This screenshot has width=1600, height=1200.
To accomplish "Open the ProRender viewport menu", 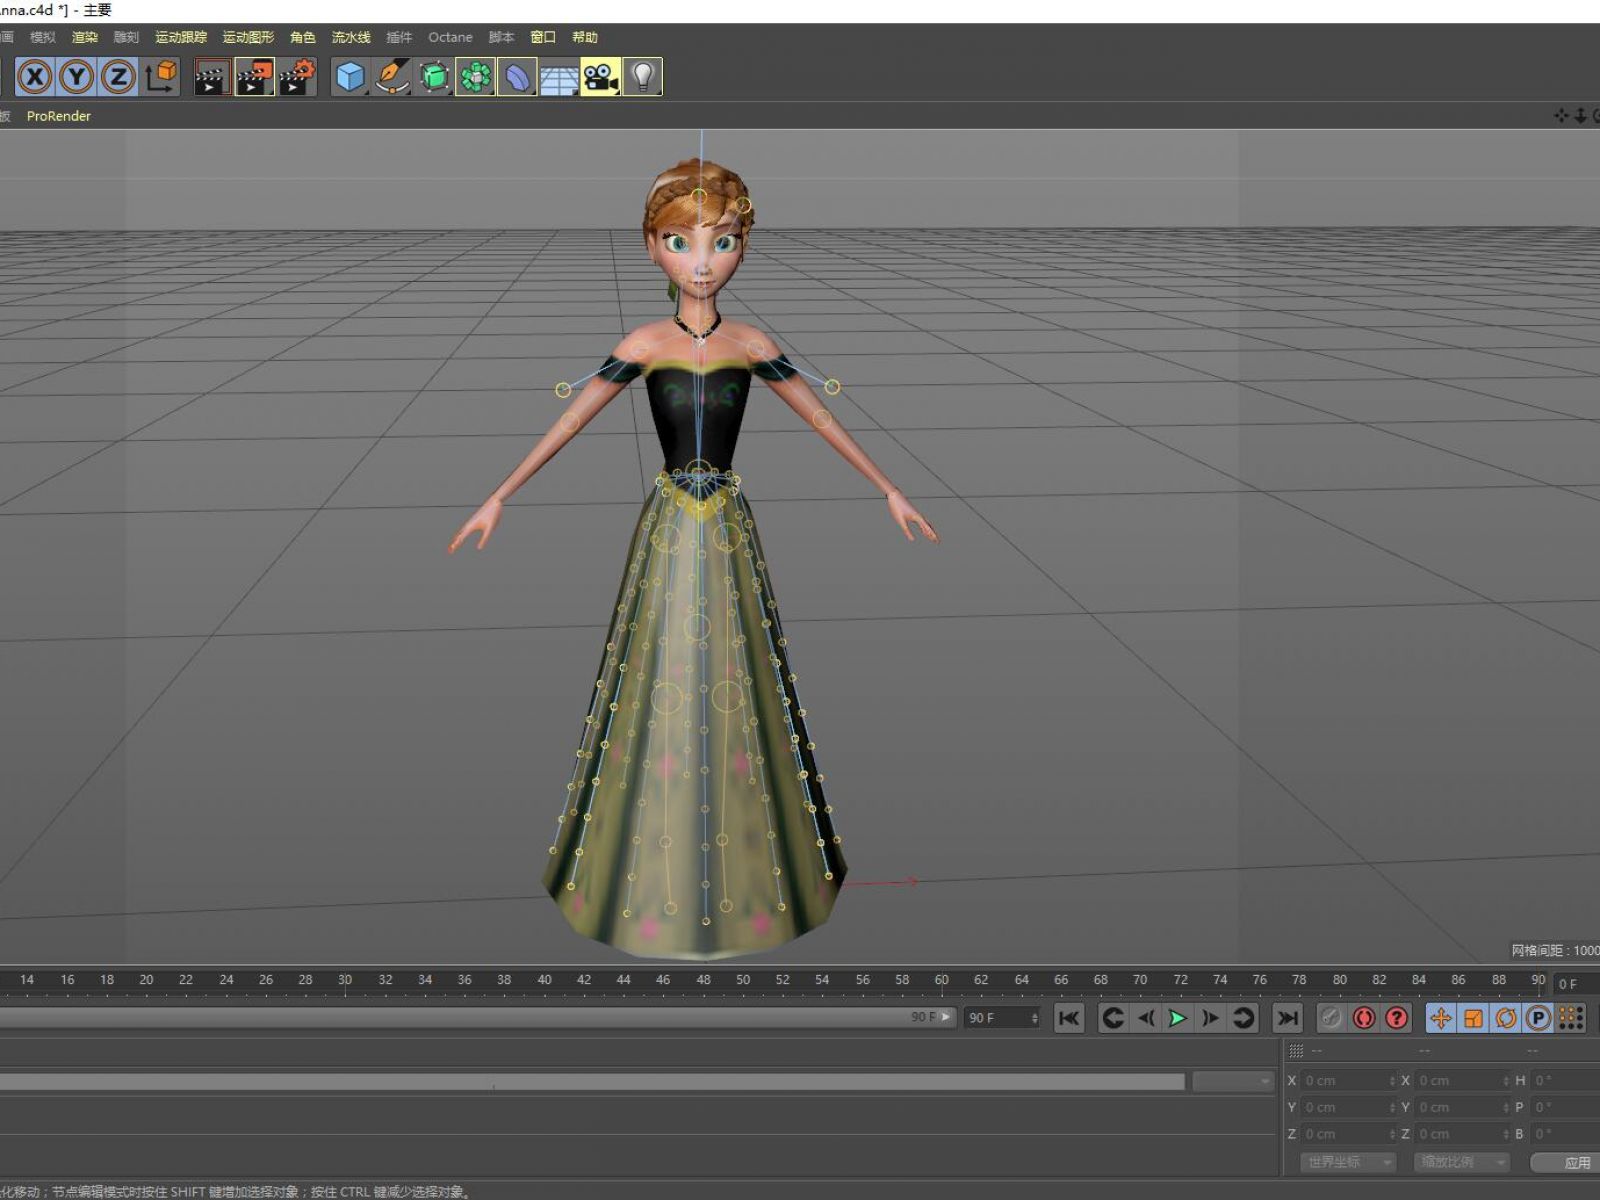I will coord(59,116).
